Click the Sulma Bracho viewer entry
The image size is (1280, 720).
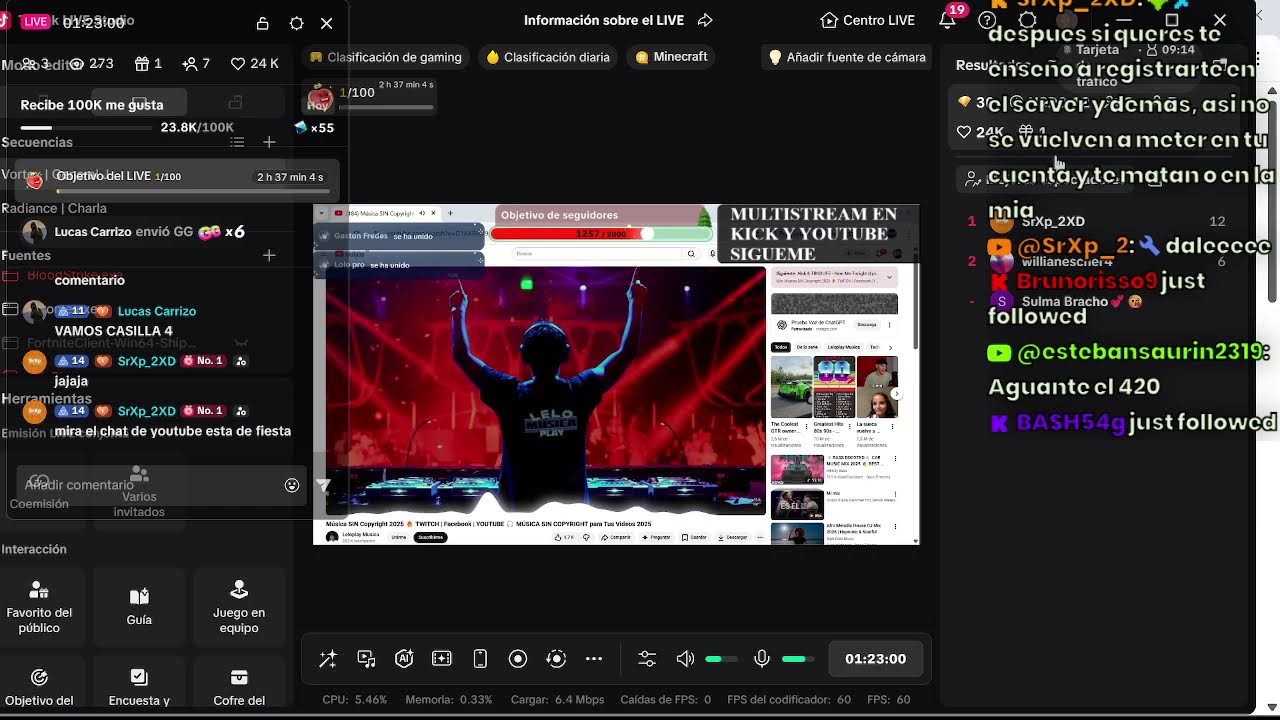(1097, 301)
